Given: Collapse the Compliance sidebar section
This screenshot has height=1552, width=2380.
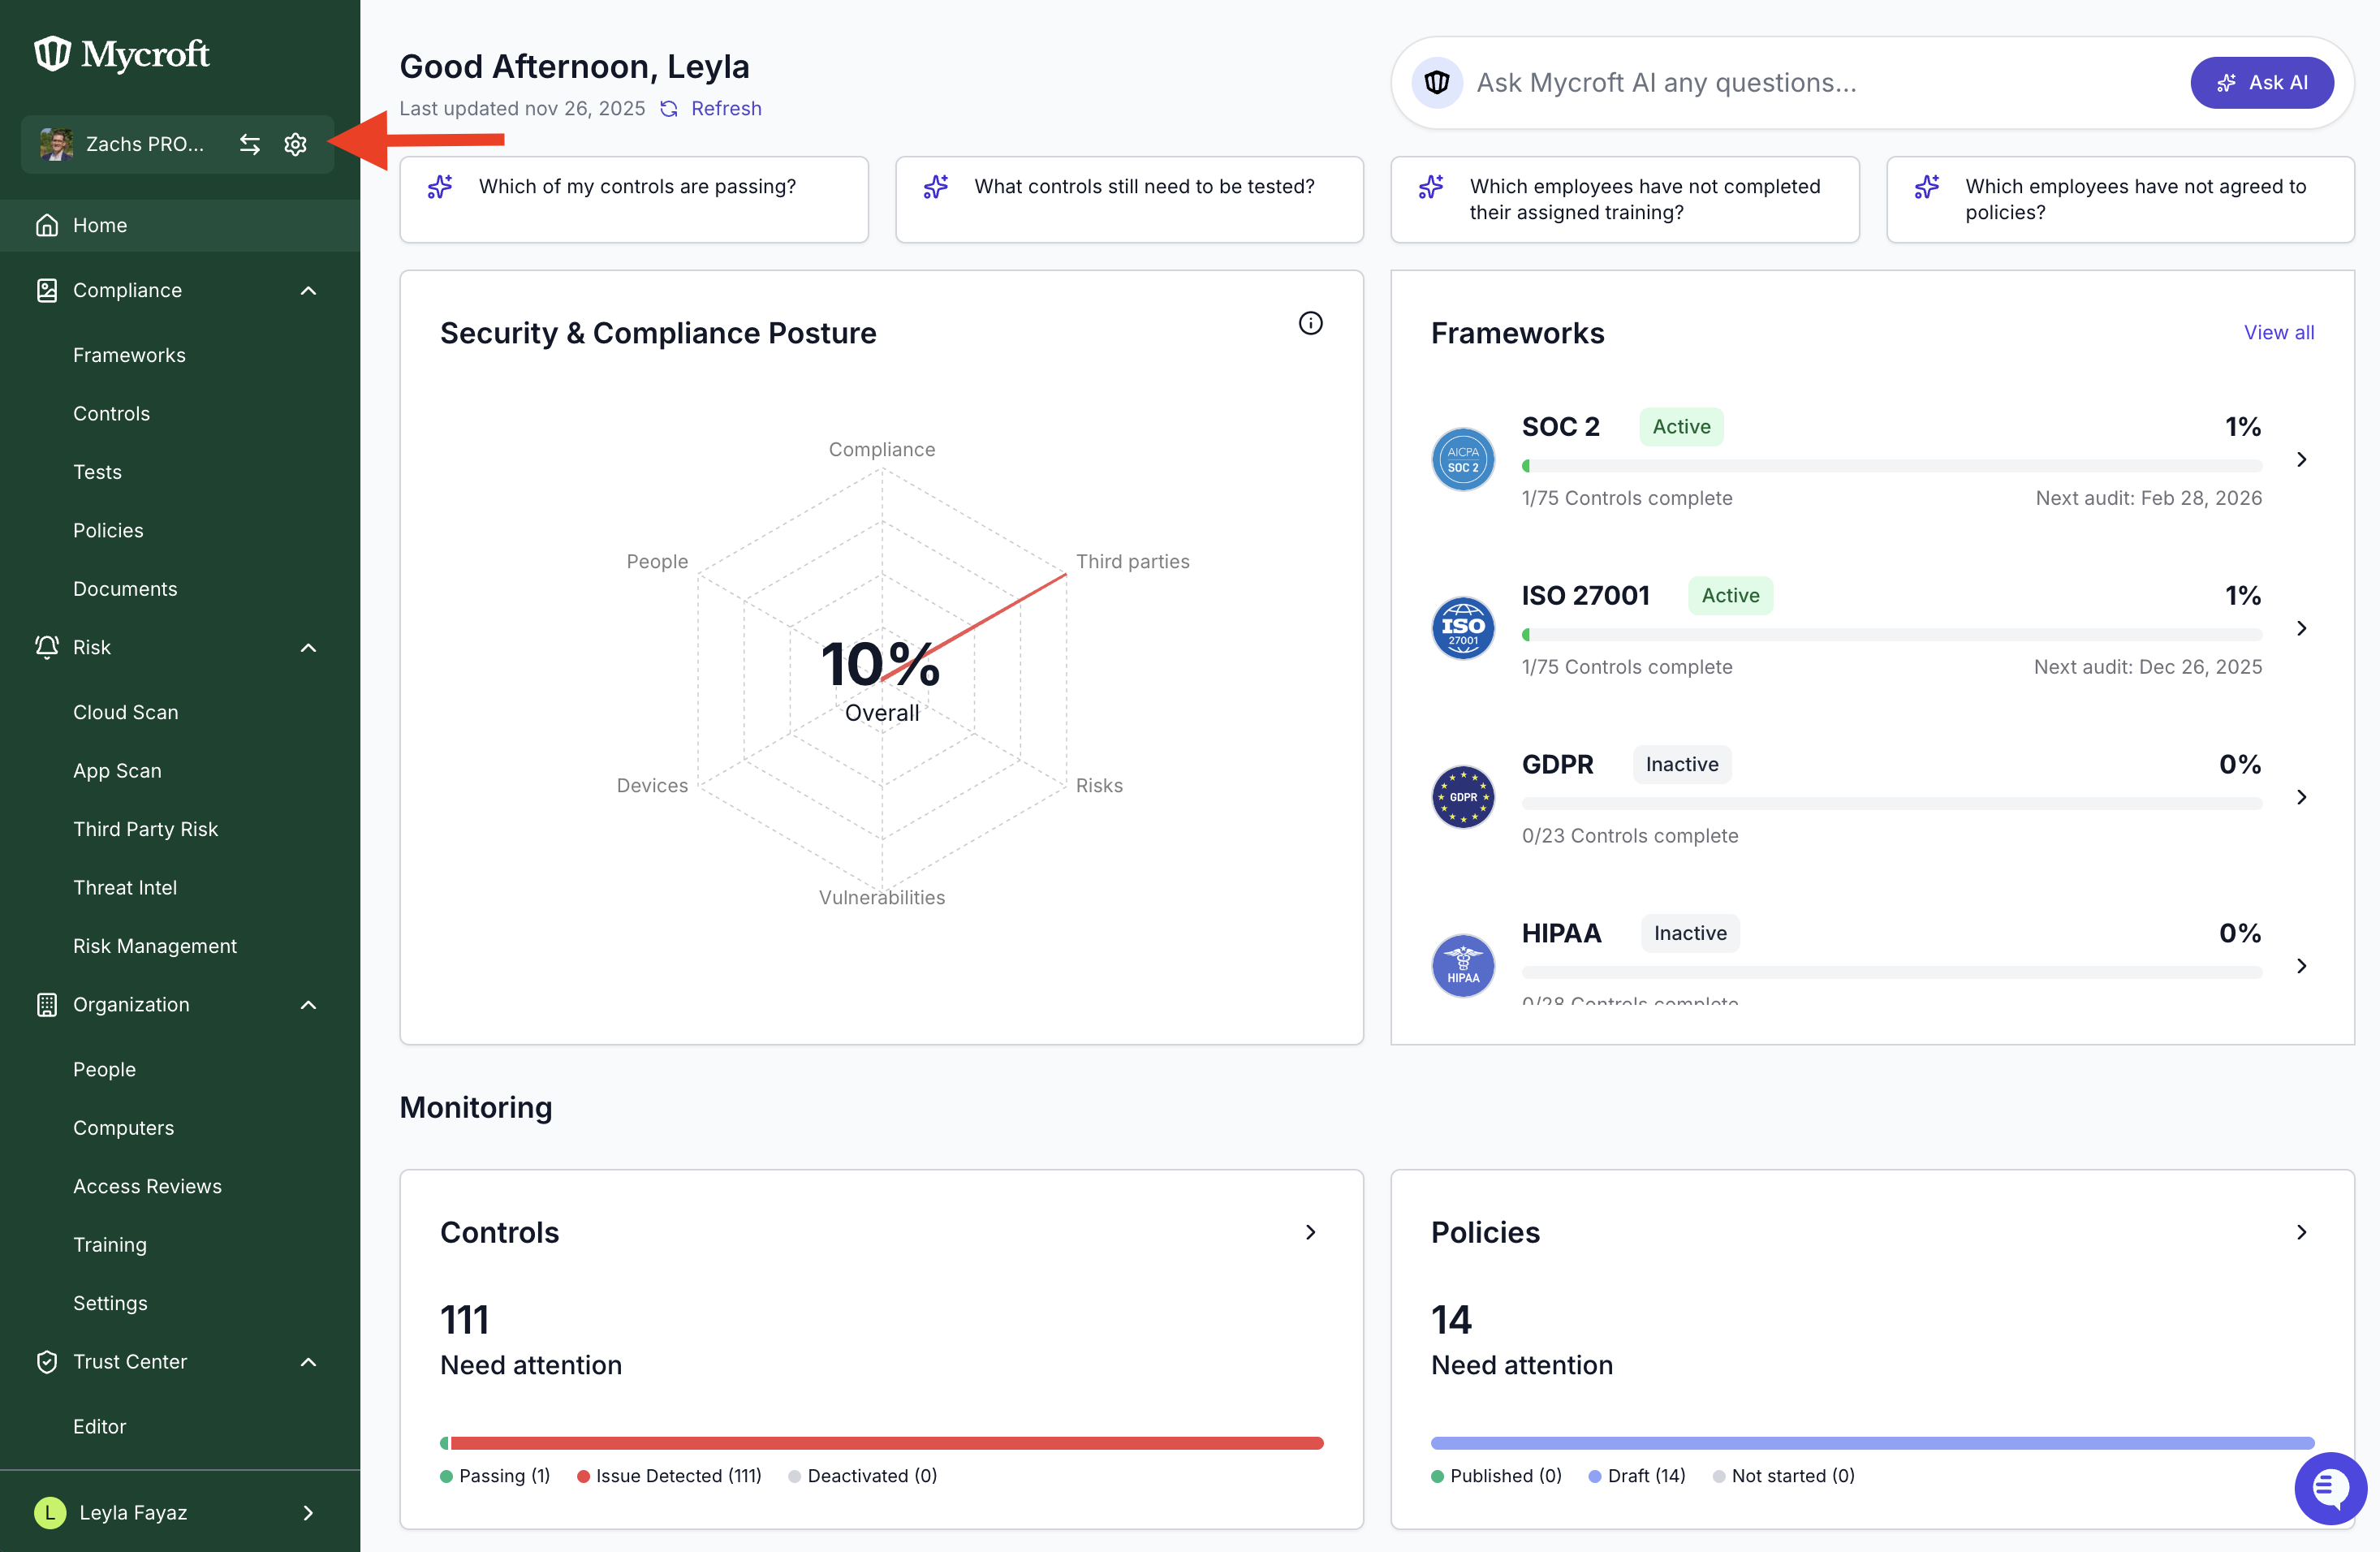Looking at the screenshot, I should [308, 290].
